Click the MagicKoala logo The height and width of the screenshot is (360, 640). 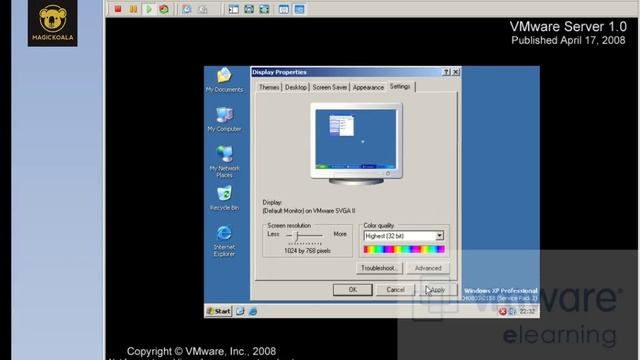(52, 22)
